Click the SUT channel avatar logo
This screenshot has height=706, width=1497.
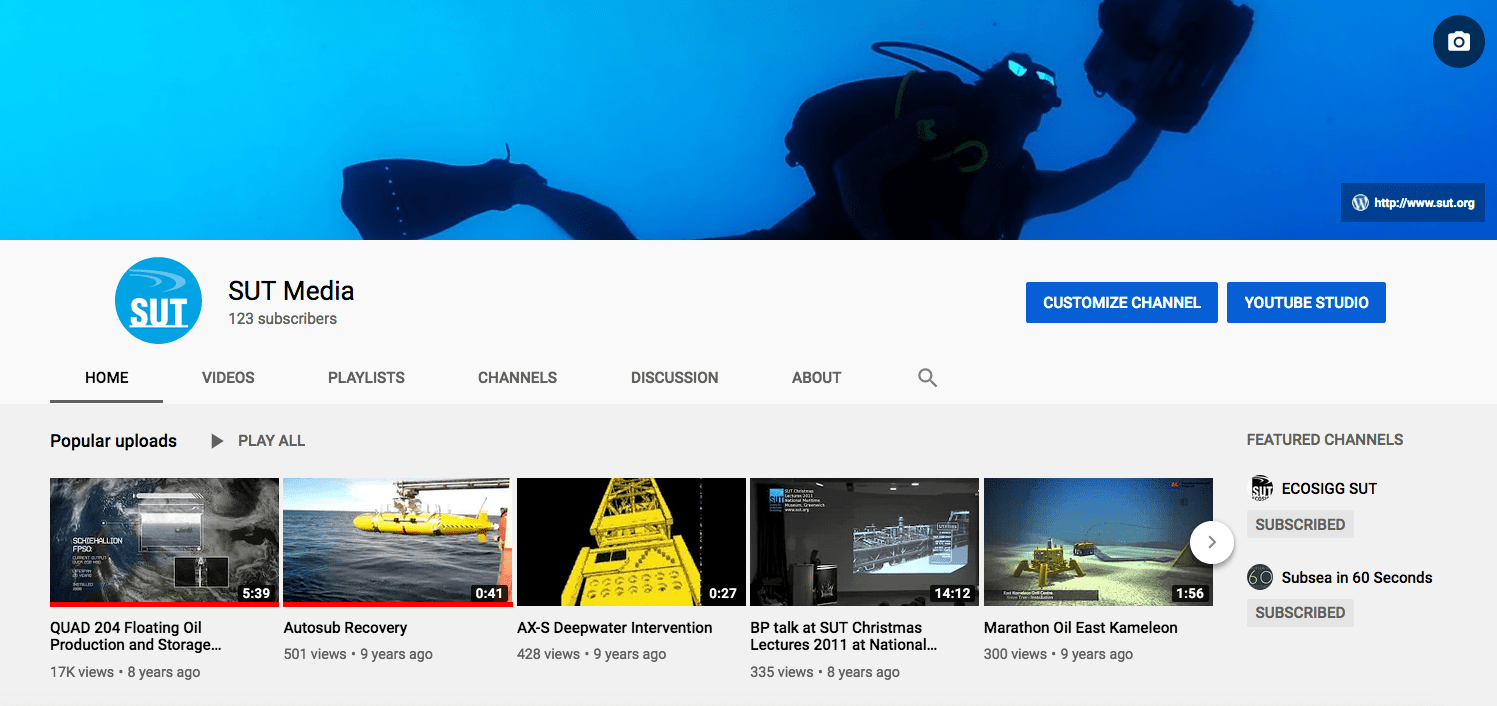point(159,301)
